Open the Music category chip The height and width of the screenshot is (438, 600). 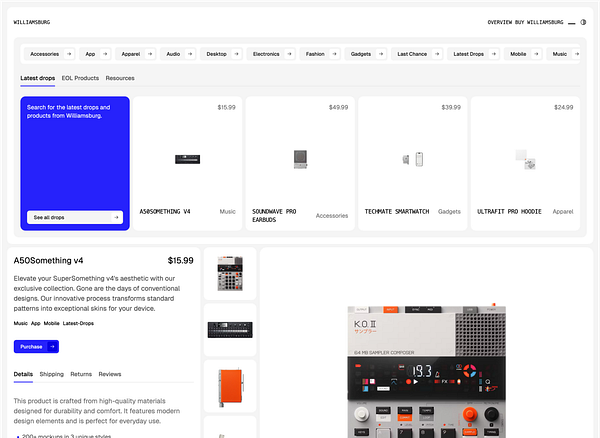click(x=563, y=54)
